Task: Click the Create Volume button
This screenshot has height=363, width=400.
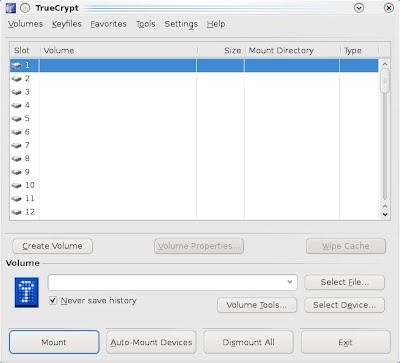Action: [x=52, y=246]
